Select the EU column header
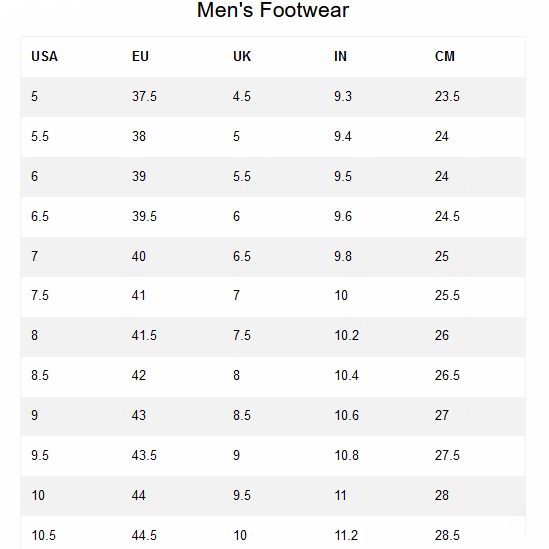549x549 pixels. tap(140, 56)
